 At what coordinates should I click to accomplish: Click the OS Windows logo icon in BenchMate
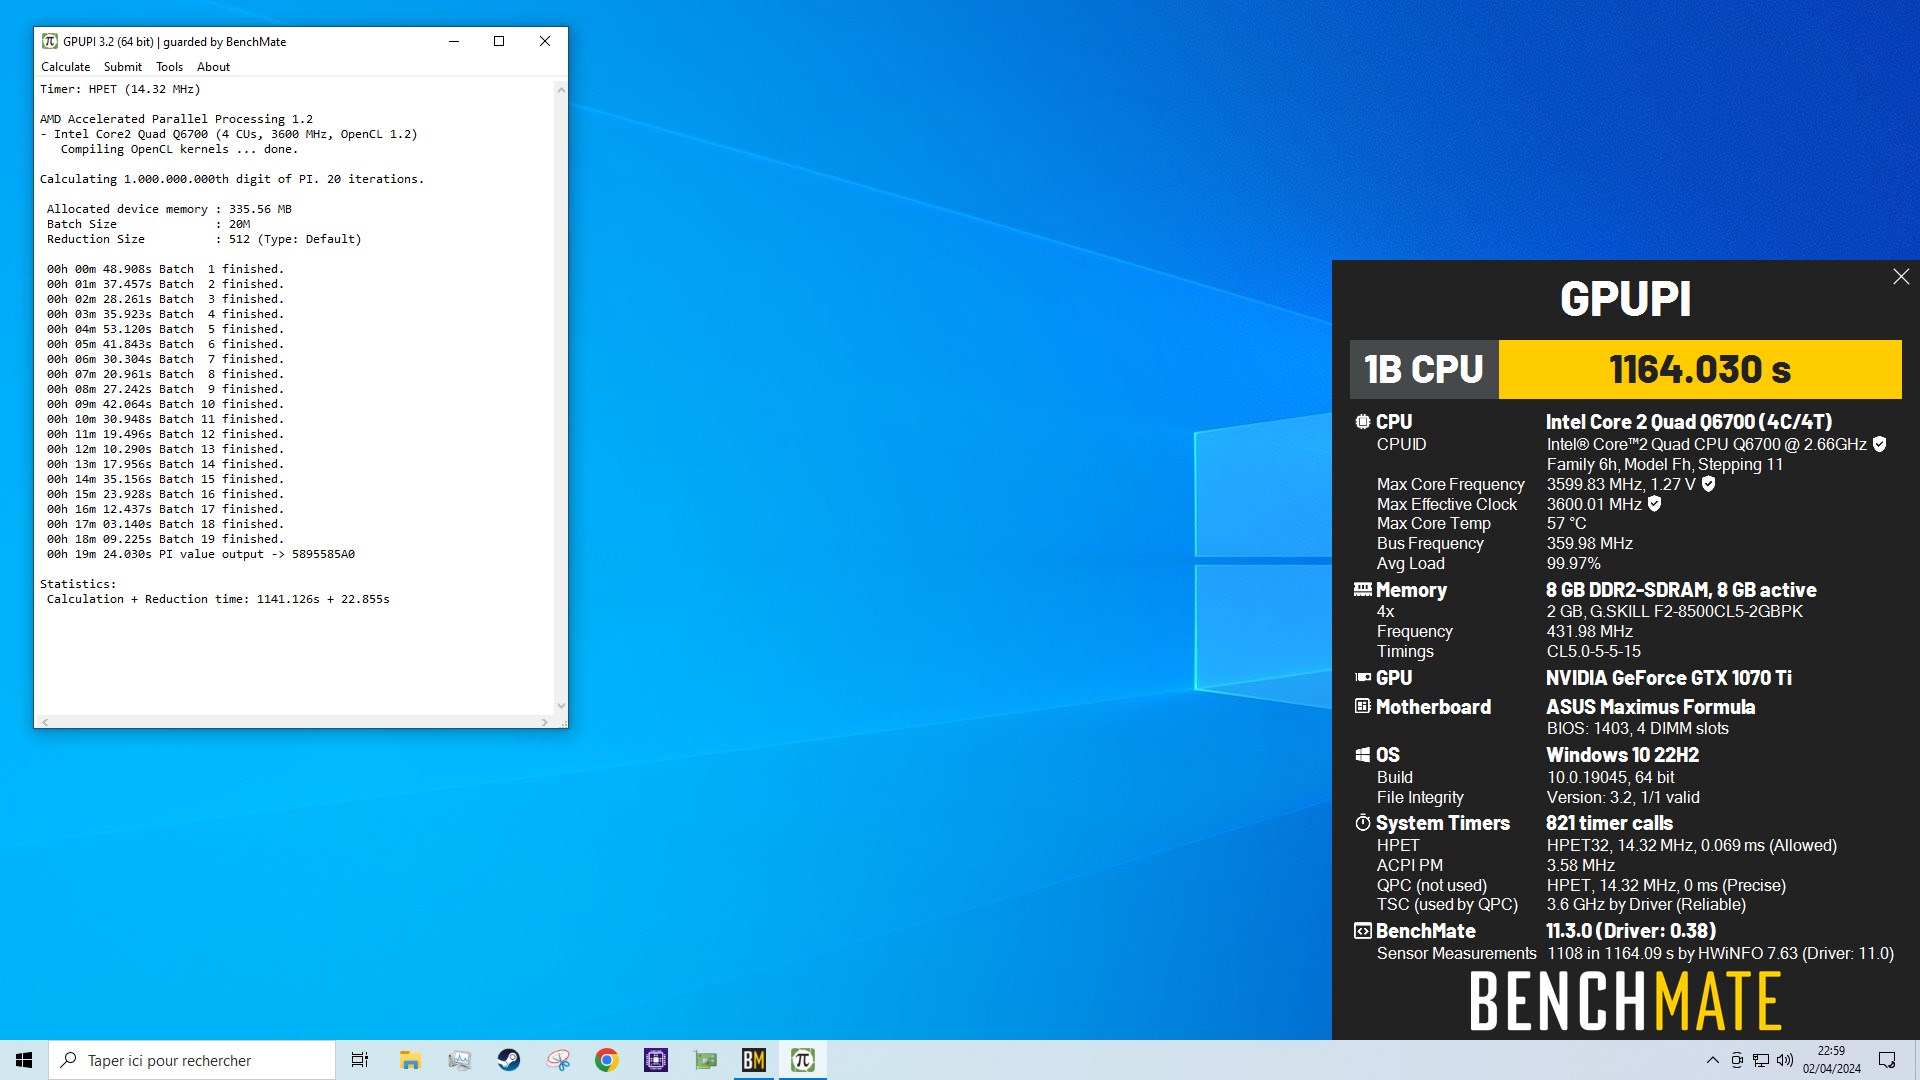[x=1362, y=755]
